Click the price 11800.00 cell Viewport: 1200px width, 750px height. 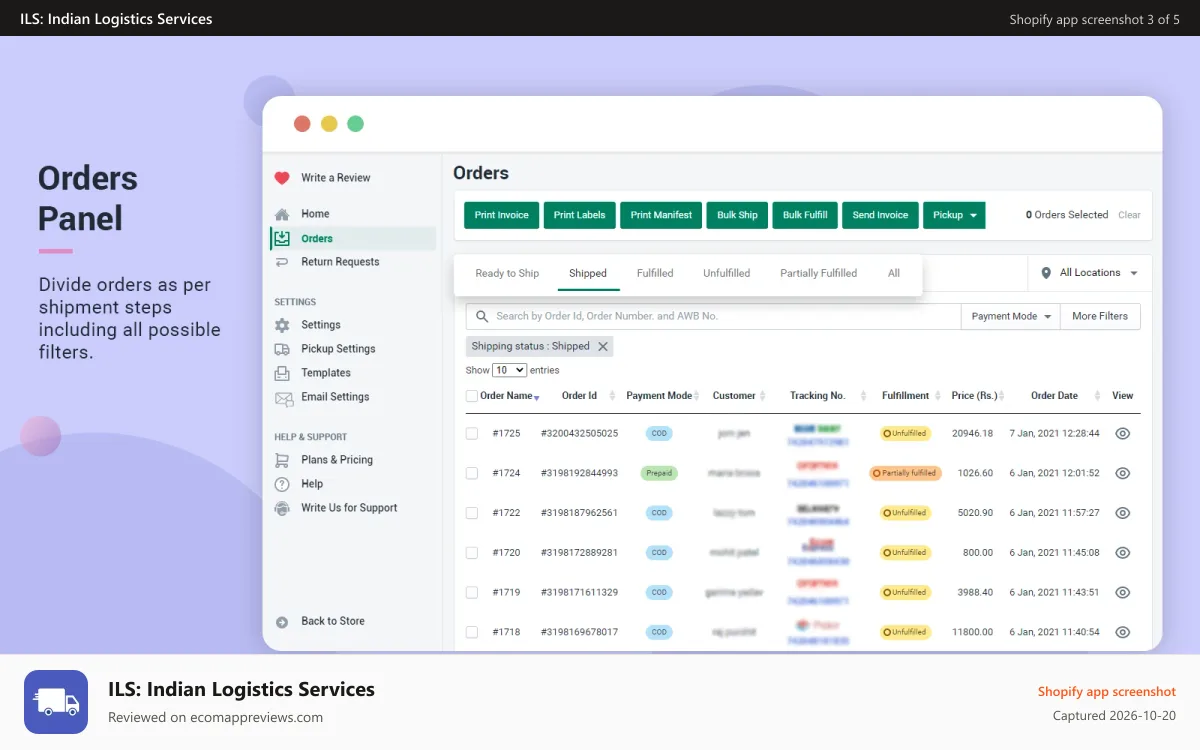[972, 632]
